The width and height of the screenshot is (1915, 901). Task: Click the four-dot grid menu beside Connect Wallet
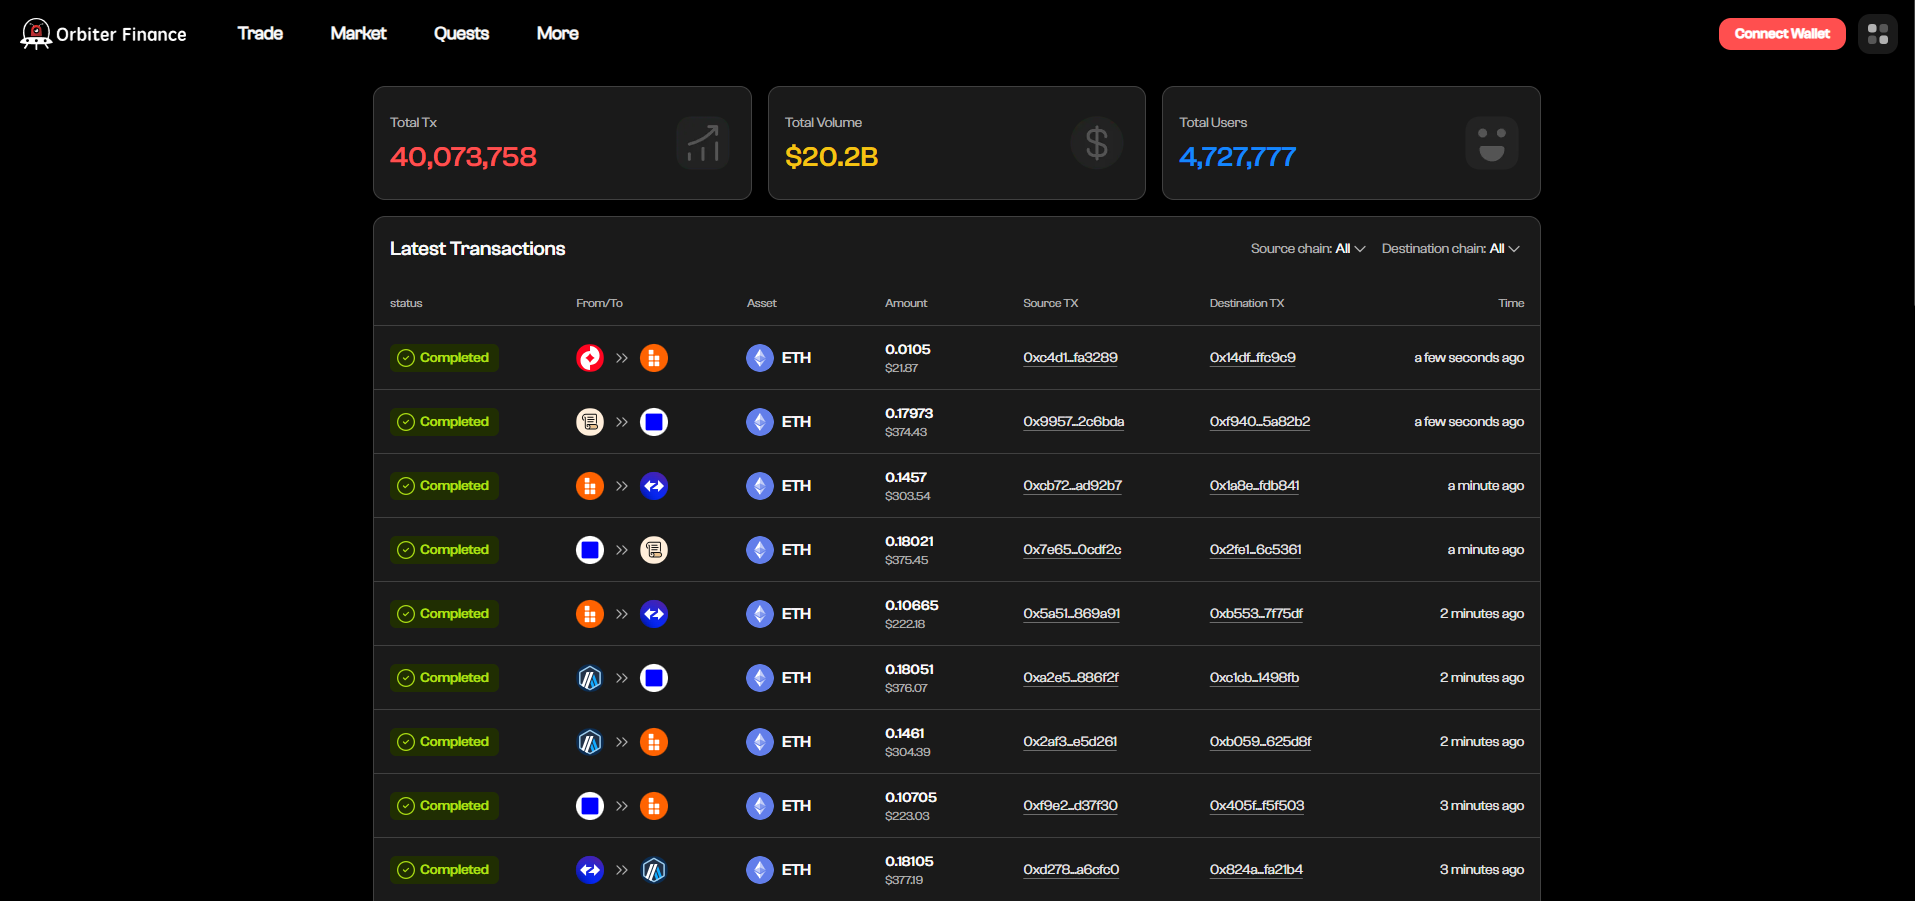pyautogui.click(x=1877, y=33)
